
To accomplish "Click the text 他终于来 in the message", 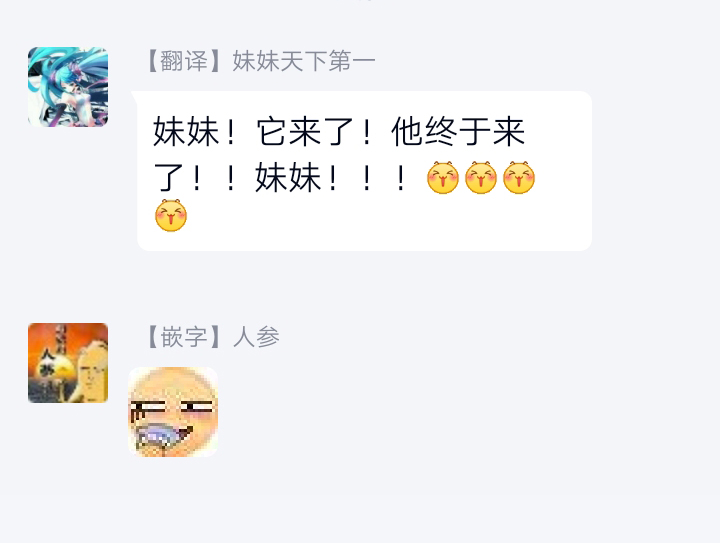I will [x=458, y=132].
